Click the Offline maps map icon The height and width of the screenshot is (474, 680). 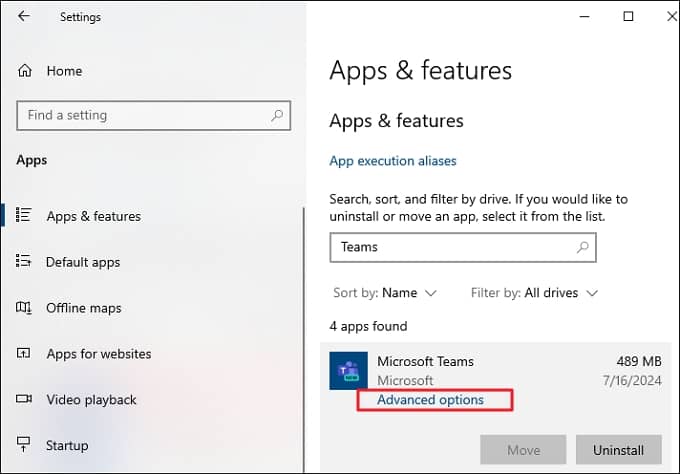23,307
